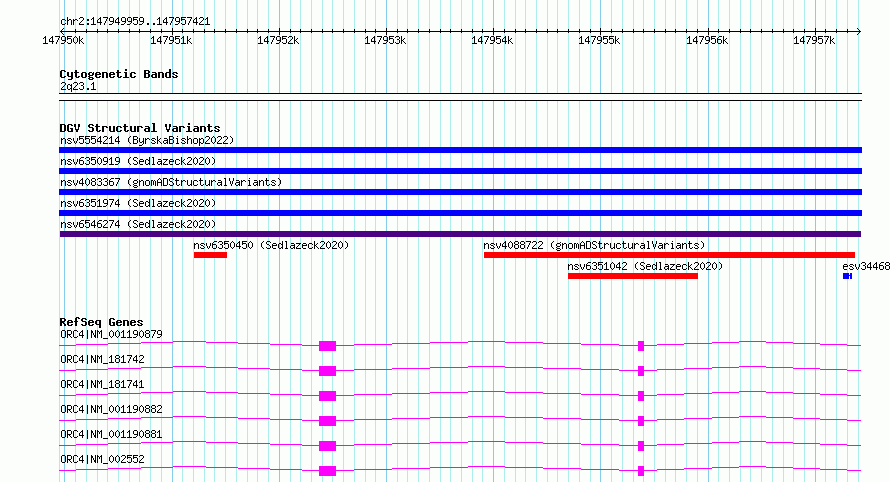The height and width of the screenshot is (482, 890).
Task: Click the nsv6351042 (Sedlazeck2020) label
Action: point(645,266)
